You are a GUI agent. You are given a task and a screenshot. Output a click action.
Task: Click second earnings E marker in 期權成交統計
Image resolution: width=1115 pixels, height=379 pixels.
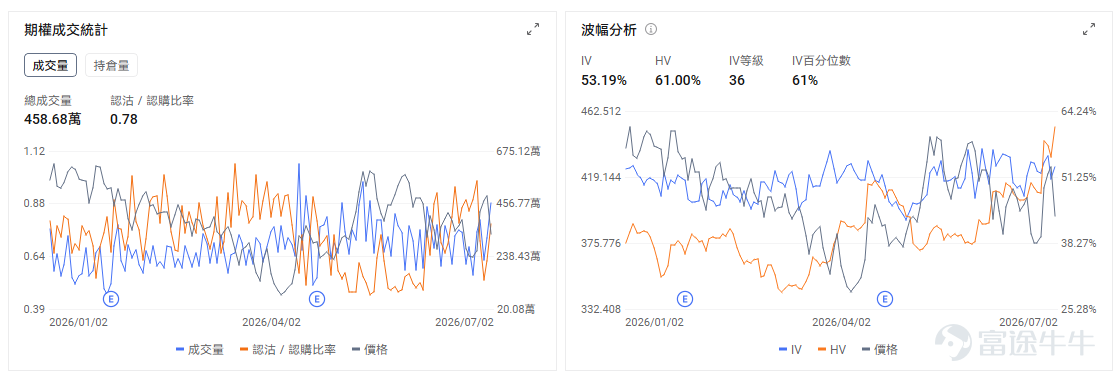(317, 299)
